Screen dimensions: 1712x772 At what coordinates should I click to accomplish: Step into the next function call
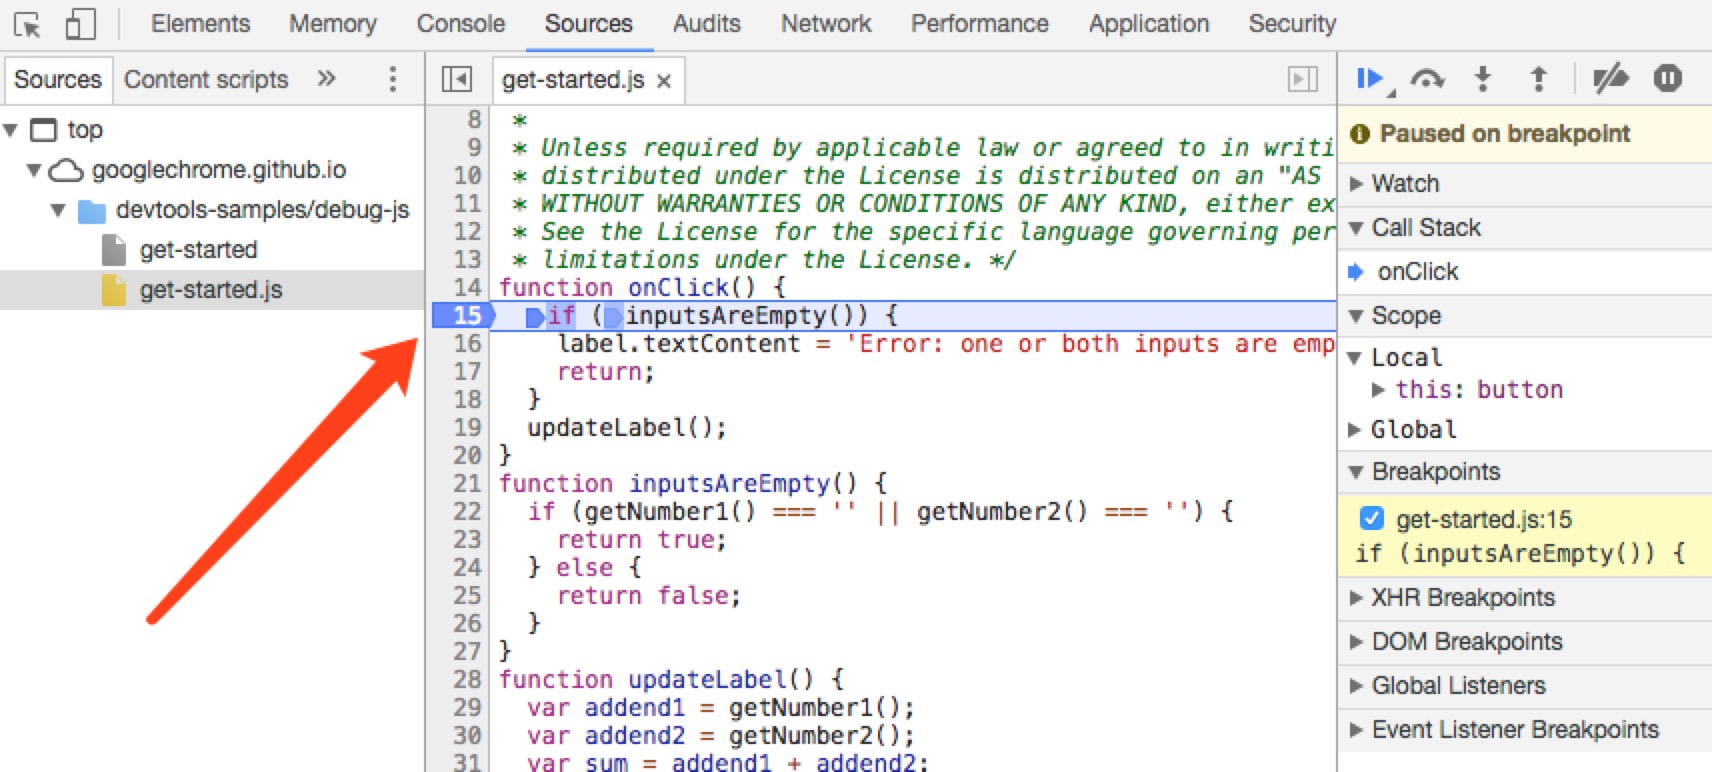(1483, 78)
